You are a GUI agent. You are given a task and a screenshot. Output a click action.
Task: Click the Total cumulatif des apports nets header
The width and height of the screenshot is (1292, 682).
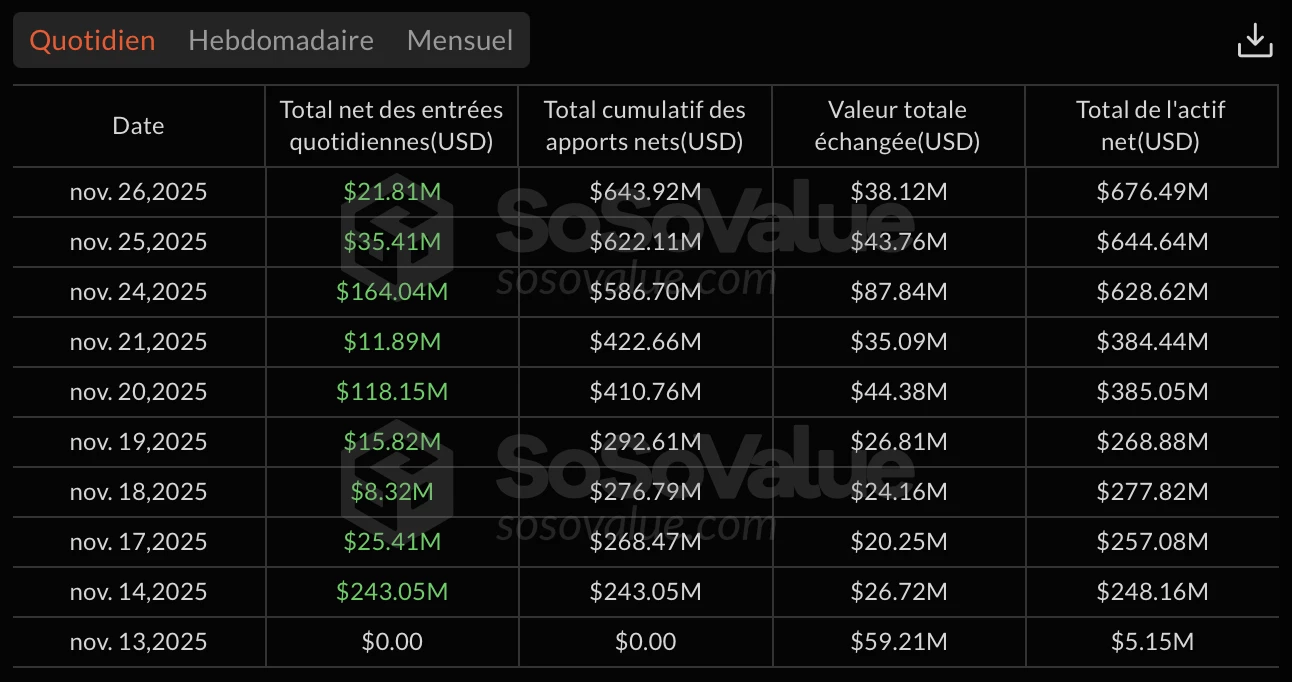pyautogui.click(x=645, y=125)
